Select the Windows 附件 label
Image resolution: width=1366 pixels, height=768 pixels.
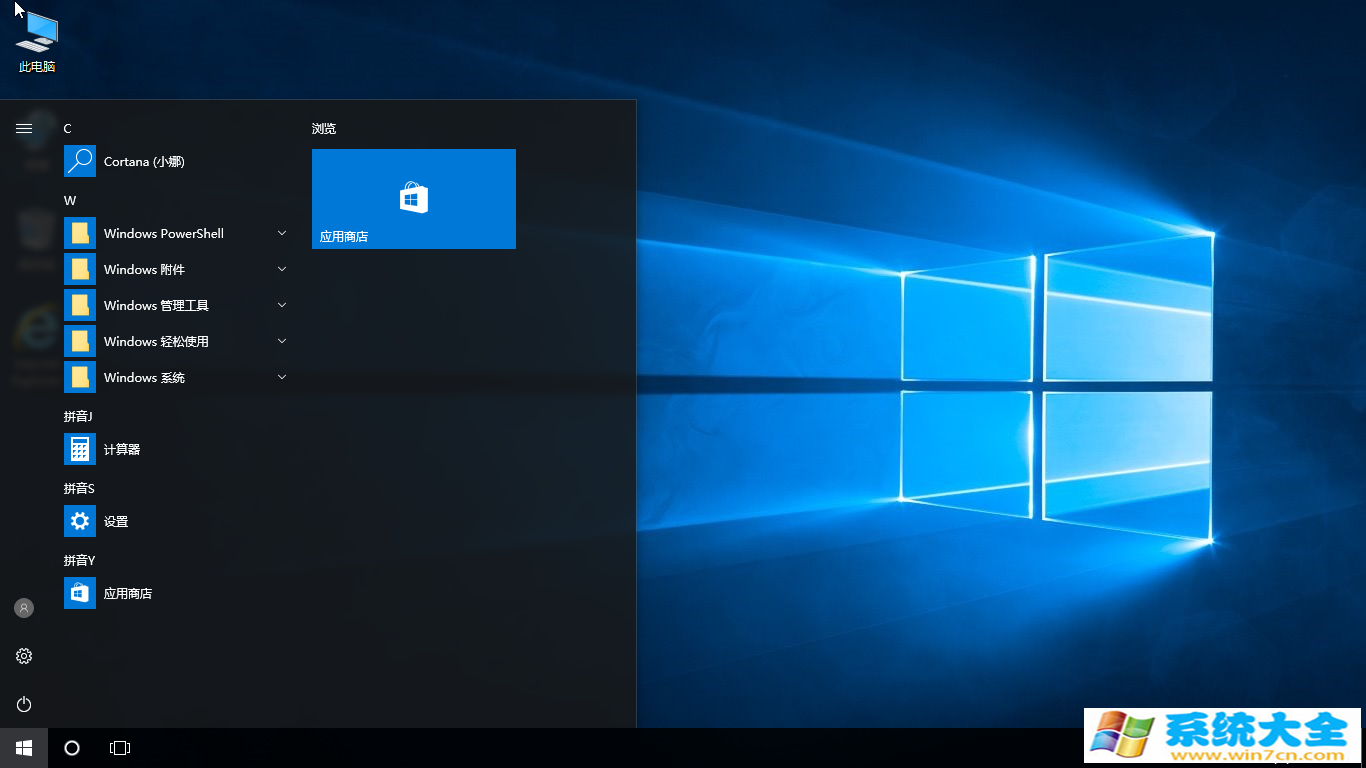[x=144, y=269]
